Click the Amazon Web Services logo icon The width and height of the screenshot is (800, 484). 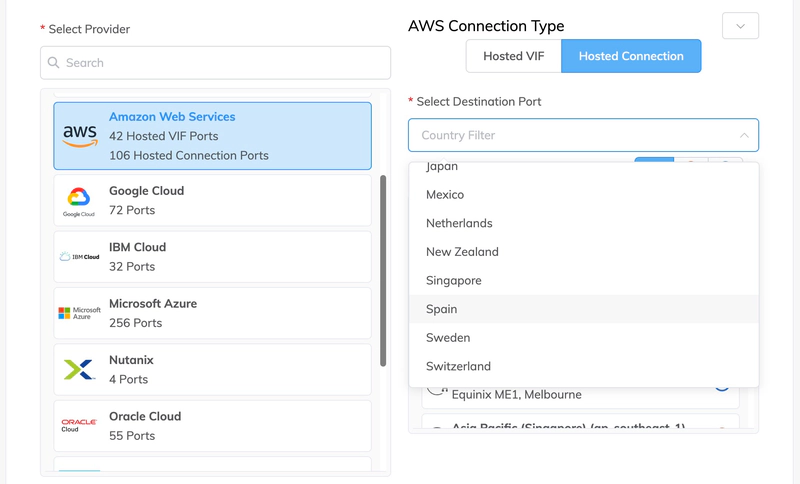80,136
